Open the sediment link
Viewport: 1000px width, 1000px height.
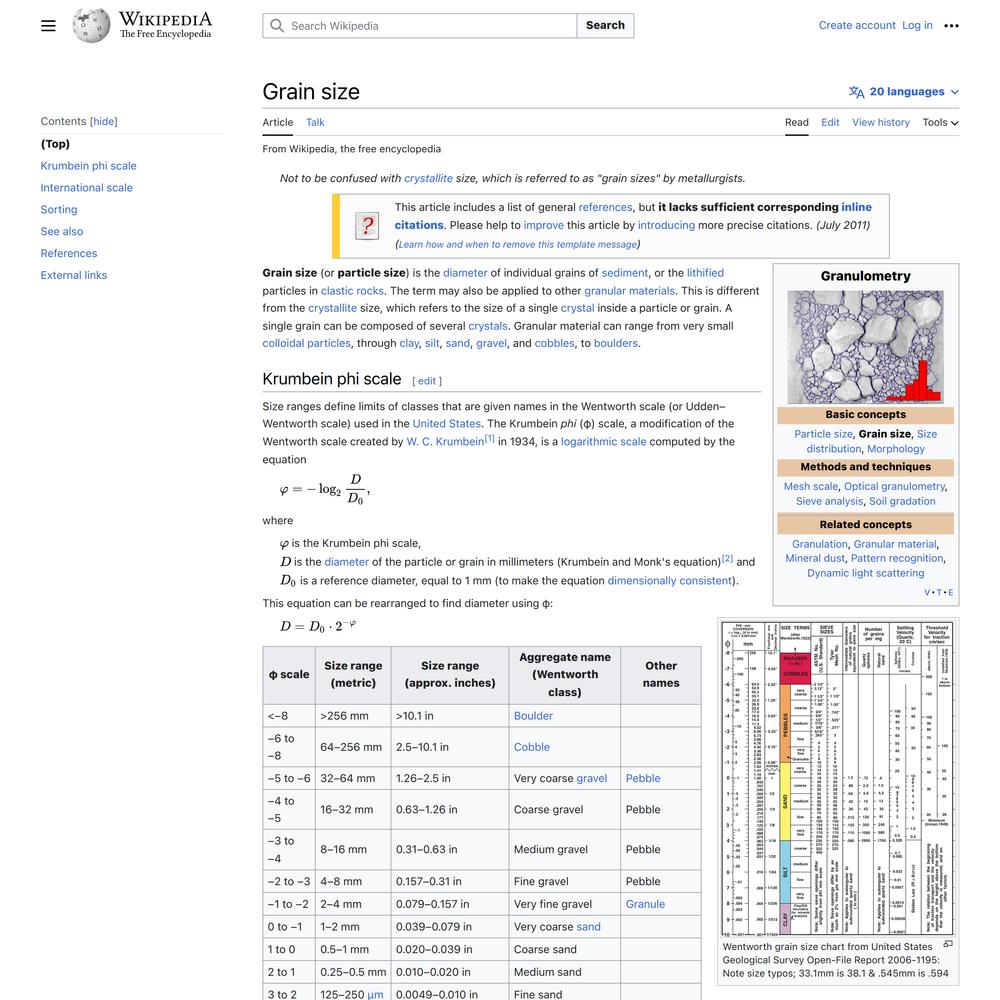point(625,273)
